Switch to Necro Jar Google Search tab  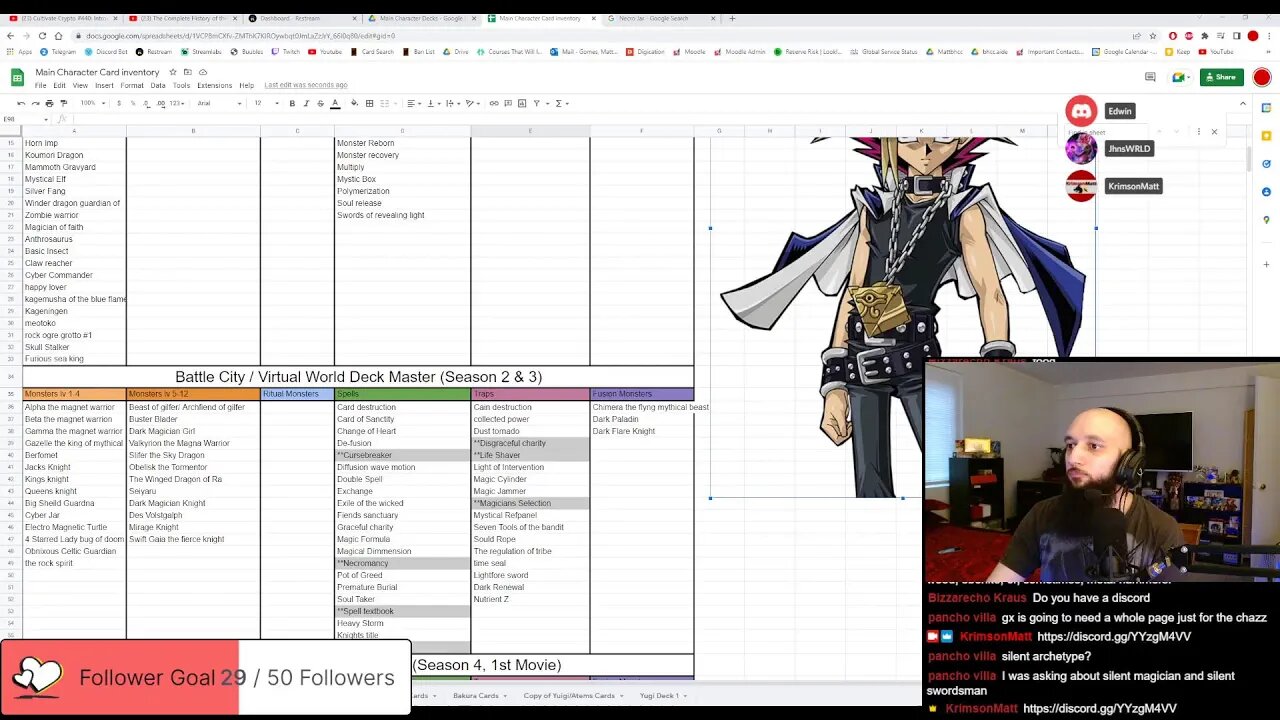click(x=661, y=18)
